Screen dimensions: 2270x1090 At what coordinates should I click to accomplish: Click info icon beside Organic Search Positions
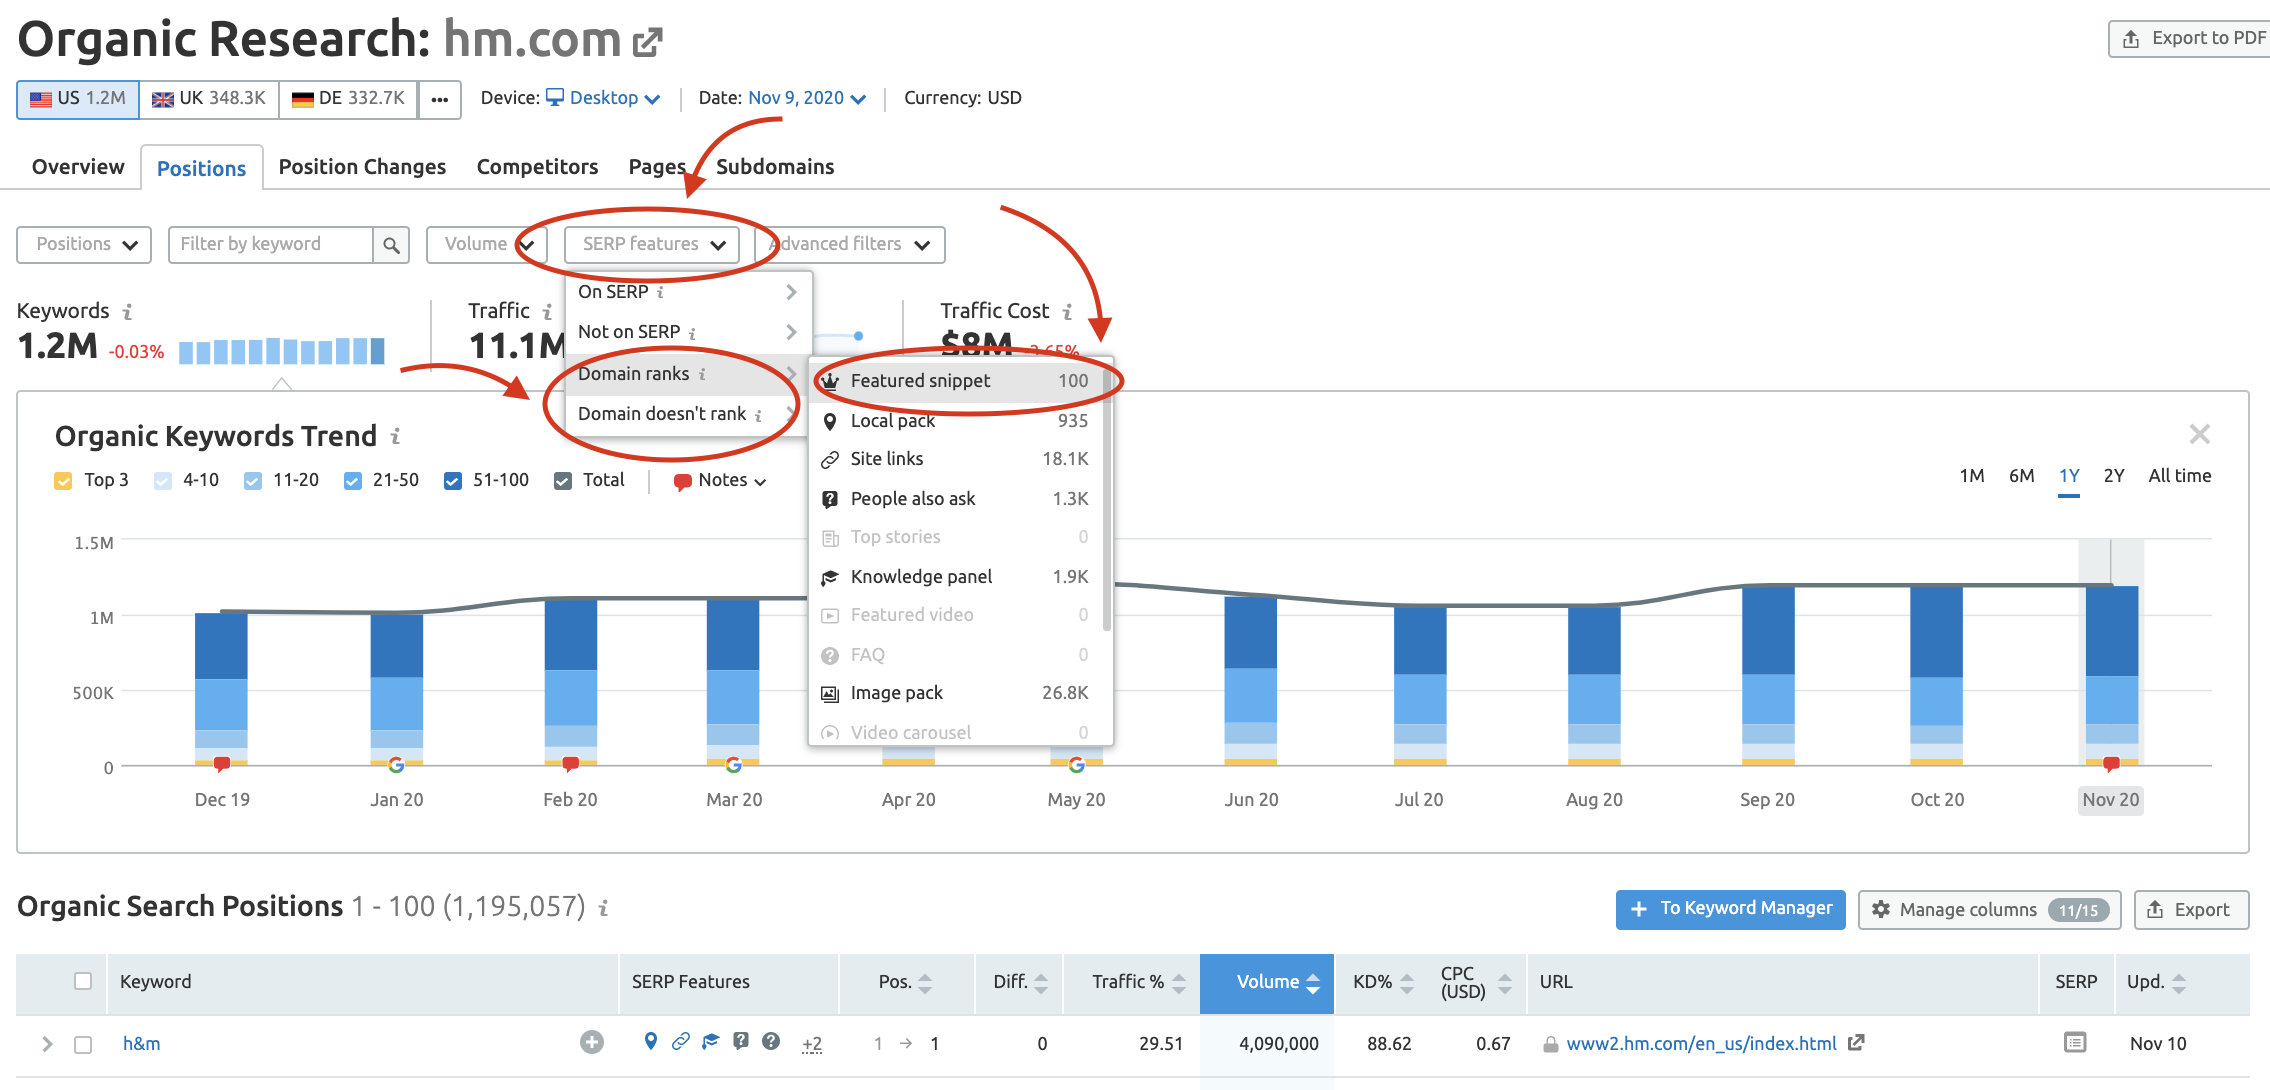point(603,908)
